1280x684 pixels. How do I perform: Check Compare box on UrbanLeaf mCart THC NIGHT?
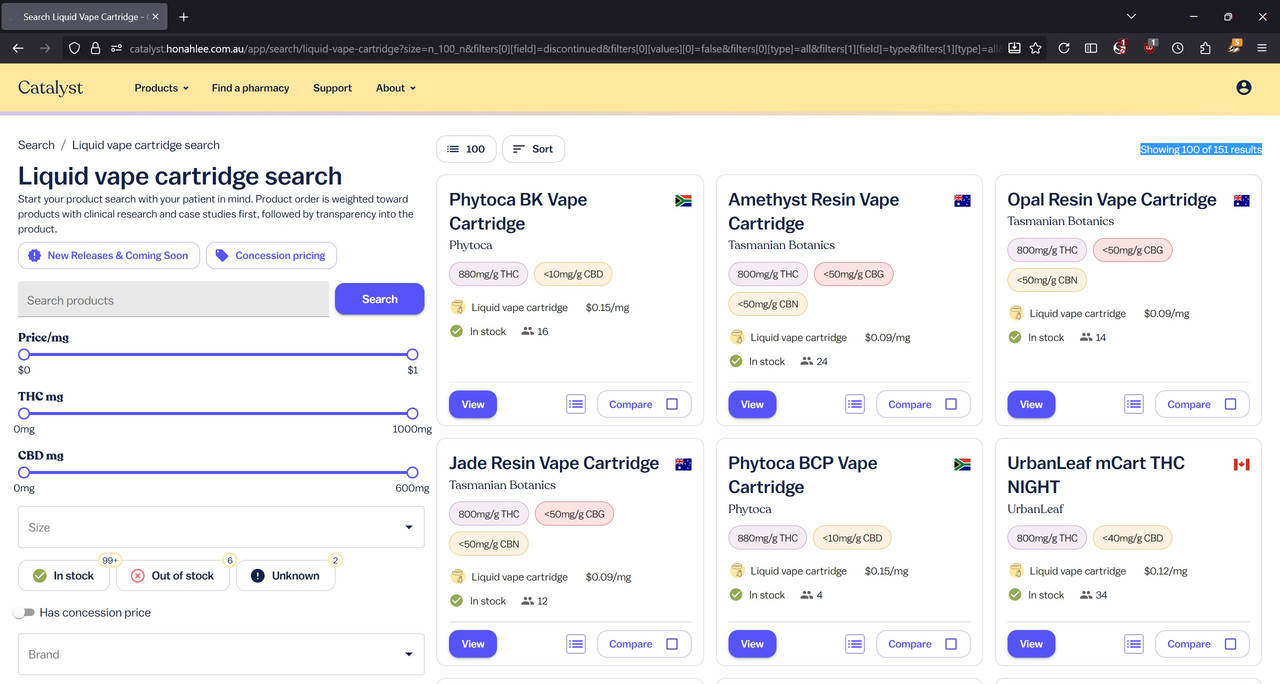click(1230, 644)
